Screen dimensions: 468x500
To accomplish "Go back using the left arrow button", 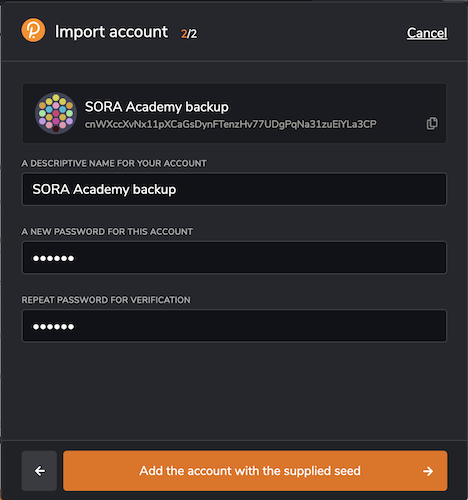I will (39, 471).
